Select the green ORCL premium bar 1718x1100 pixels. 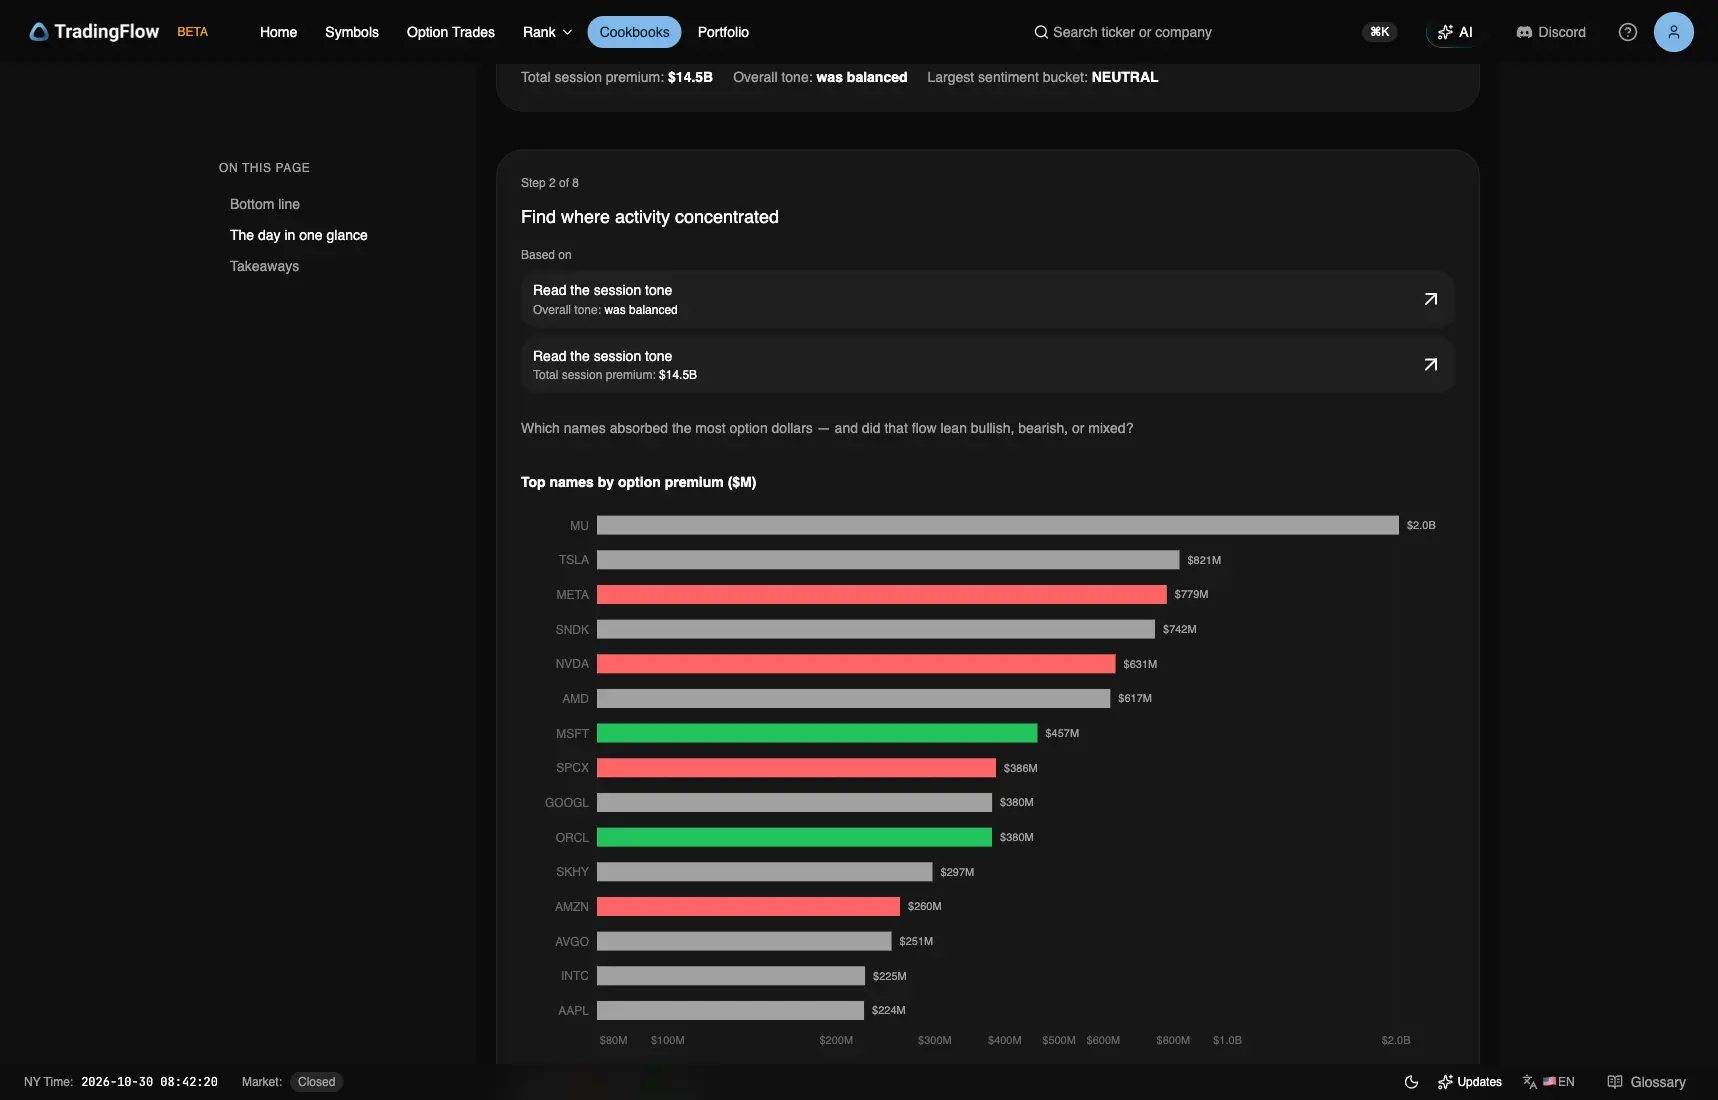tap(794, 837)
